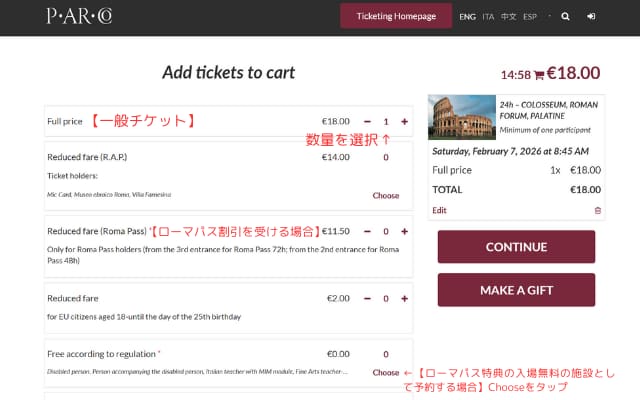
Task: Open the search icon in header
Action: (x=565, y=17)
